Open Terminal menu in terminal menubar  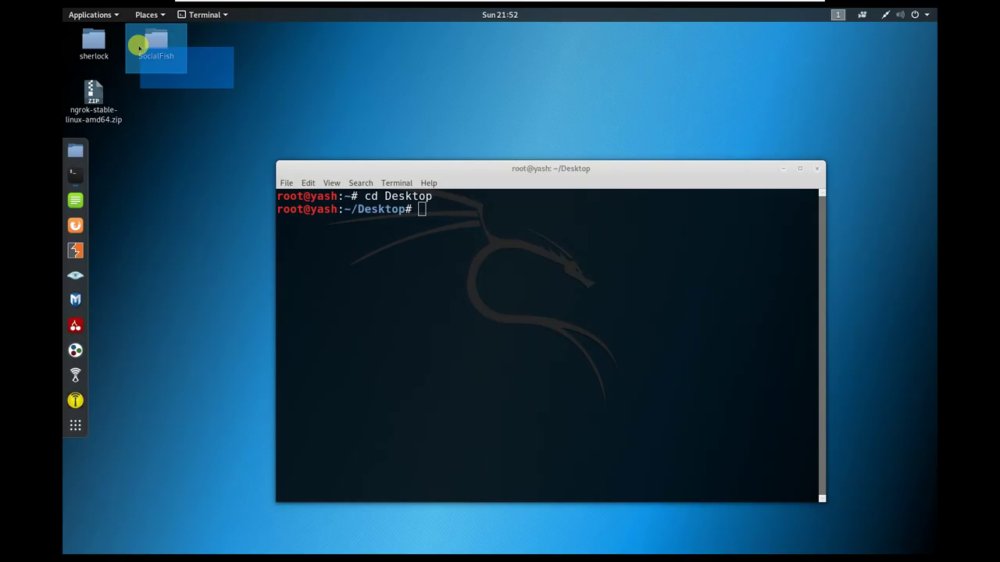point(397,182)
